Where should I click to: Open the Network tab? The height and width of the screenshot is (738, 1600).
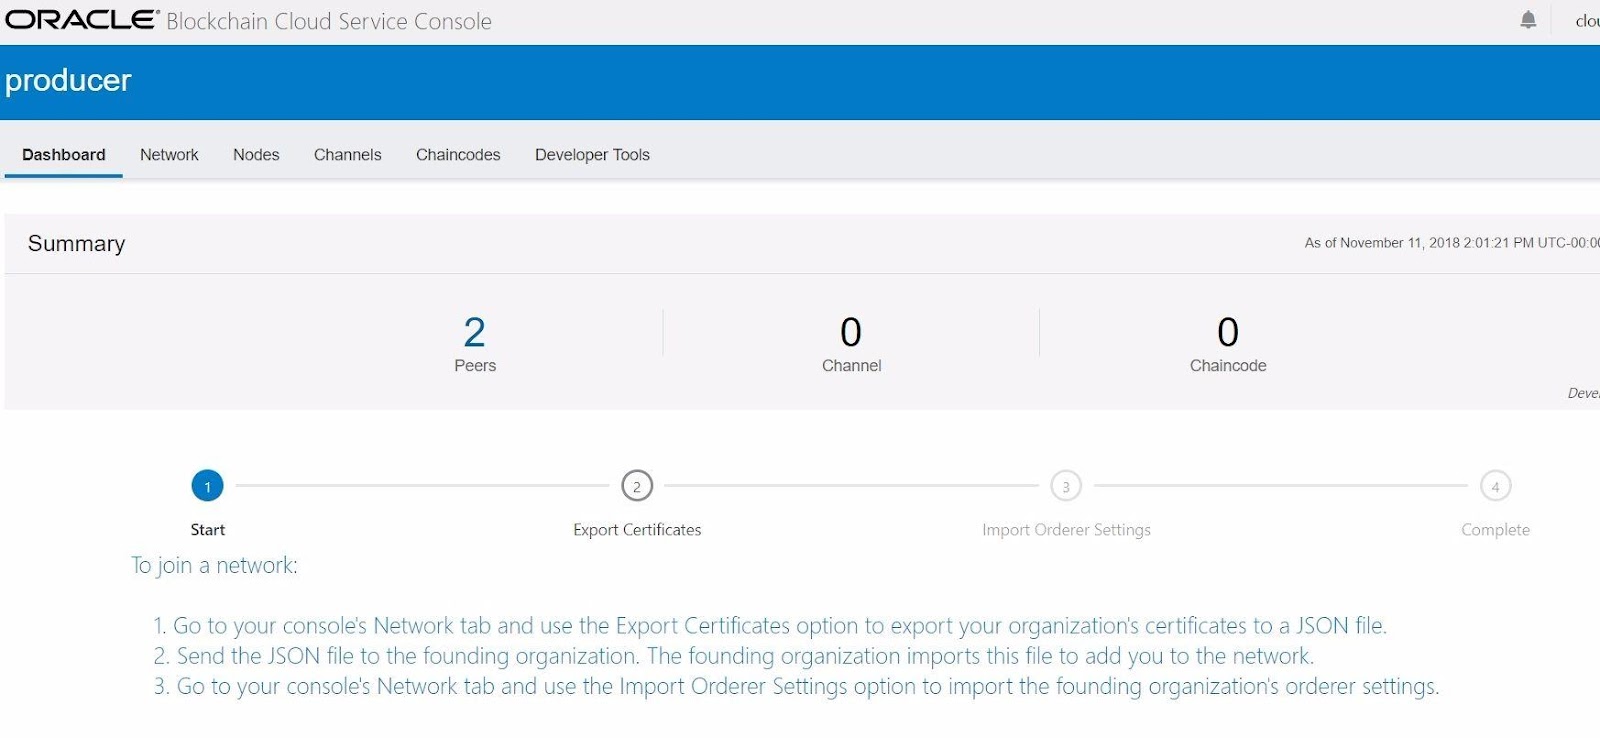click(x=169, y=155)
